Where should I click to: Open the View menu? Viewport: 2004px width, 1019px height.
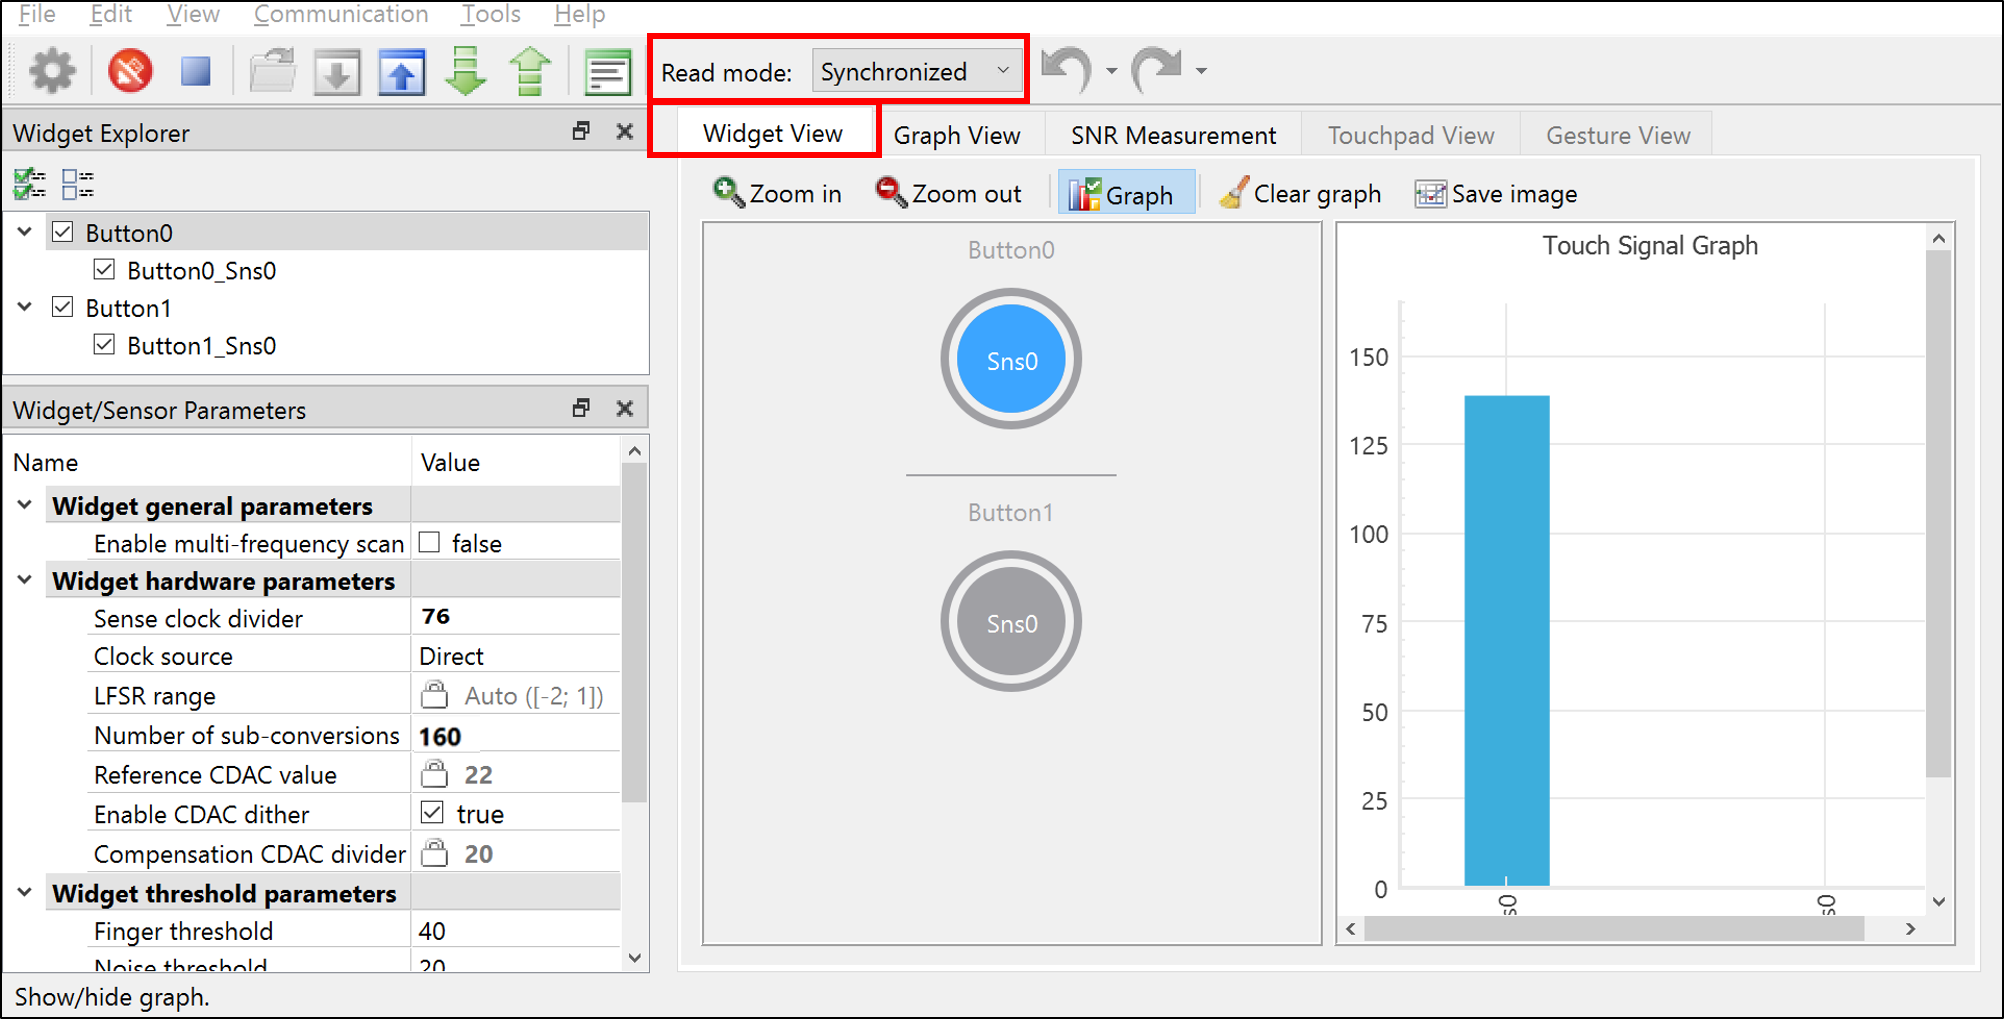[193, 14]
